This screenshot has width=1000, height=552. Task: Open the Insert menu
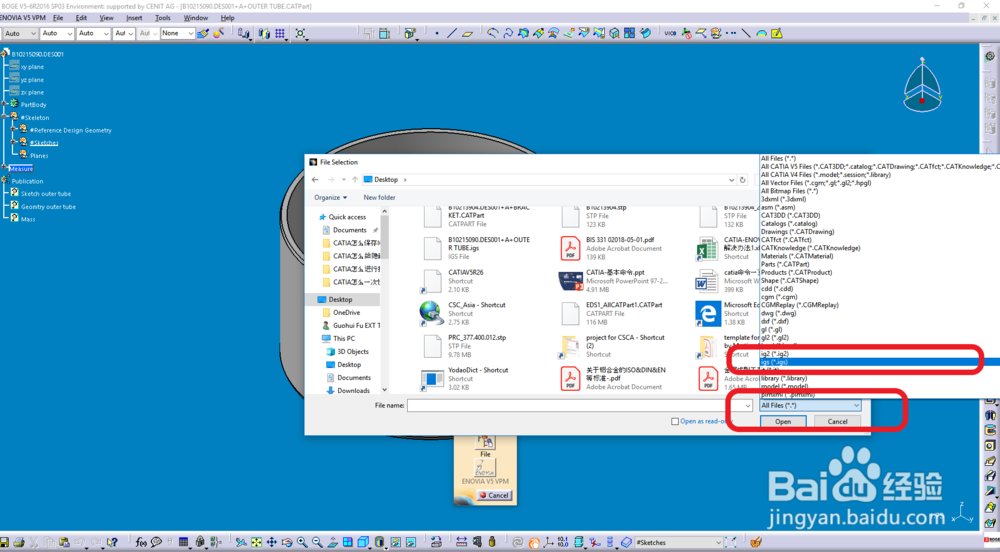134,18
